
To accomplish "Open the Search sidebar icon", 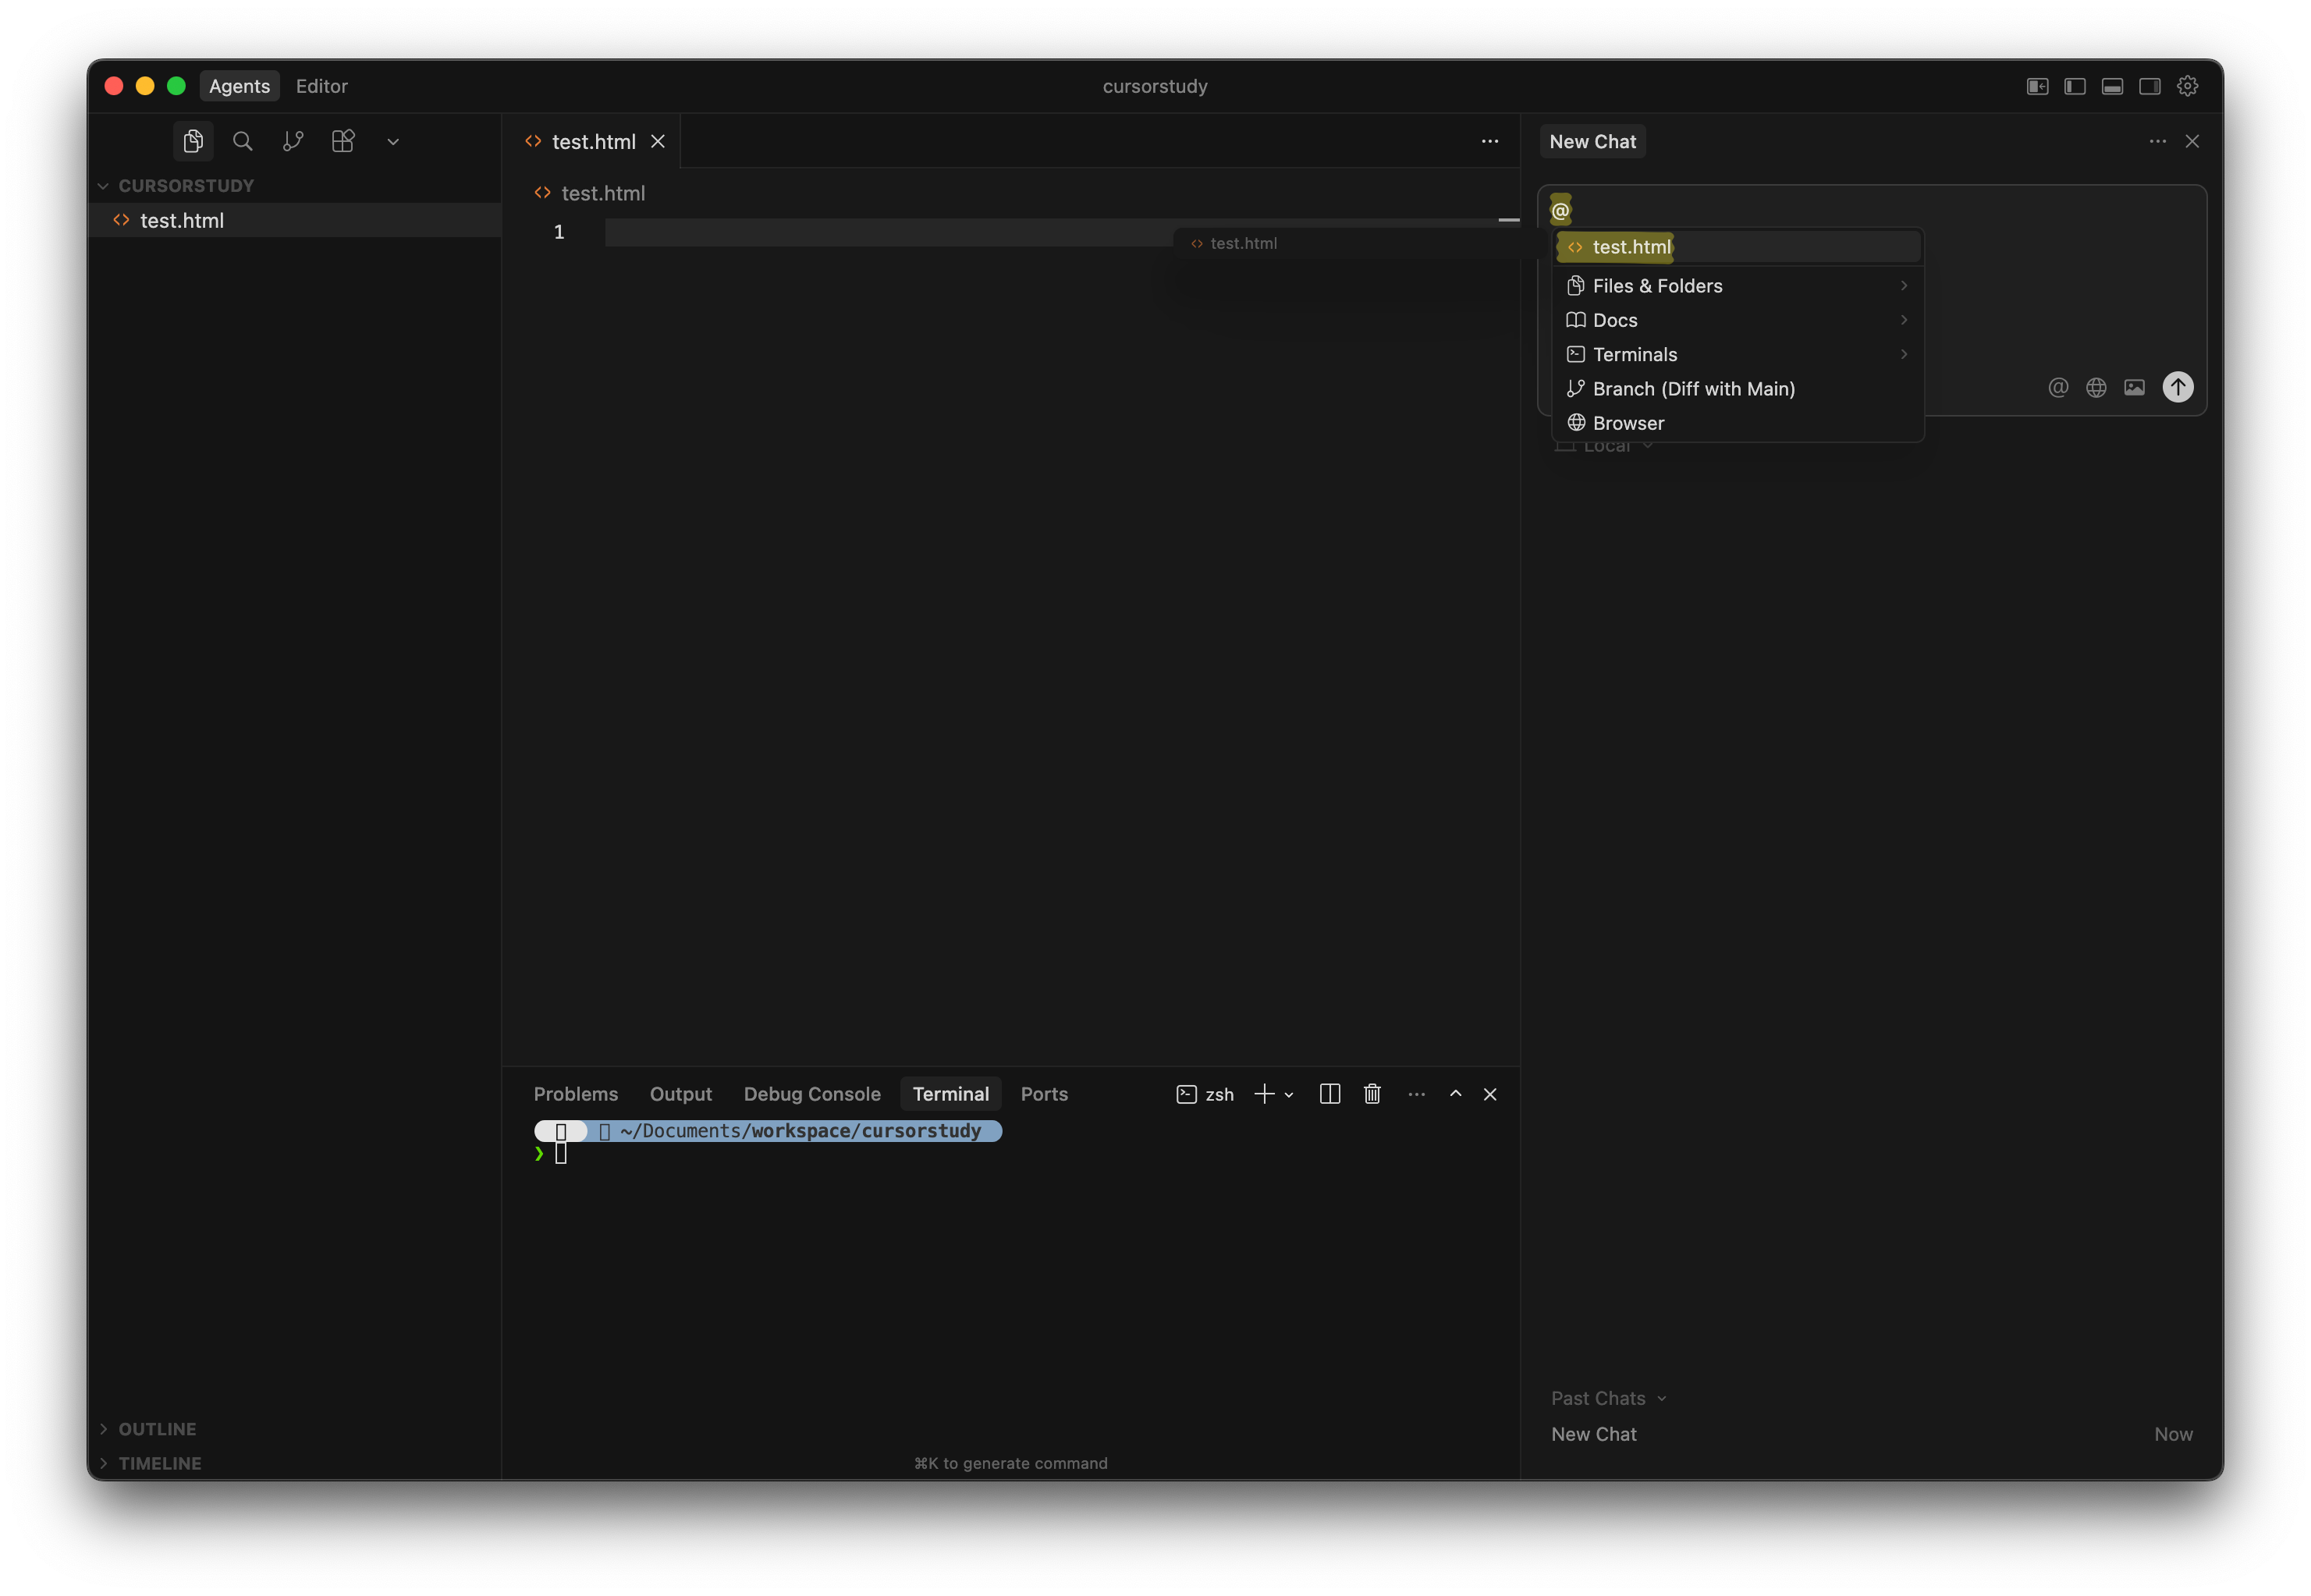I will [x=242, y=141].
